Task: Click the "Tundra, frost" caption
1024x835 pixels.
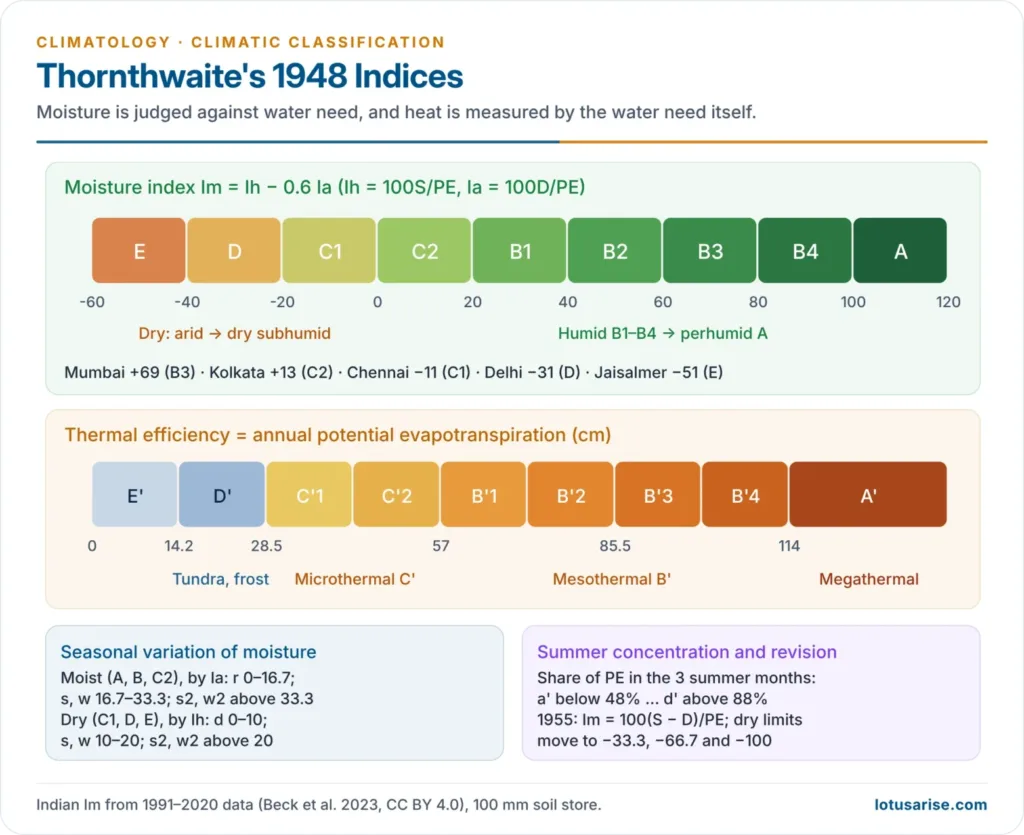Action: pyautogui.click(x=221, y=579)
